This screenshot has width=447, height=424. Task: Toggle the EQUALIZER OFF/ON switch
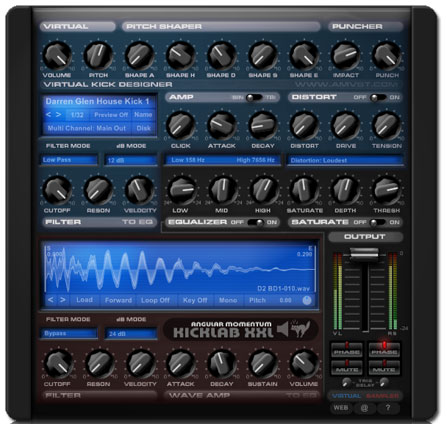pyautogui.click(x=256, y=222)
